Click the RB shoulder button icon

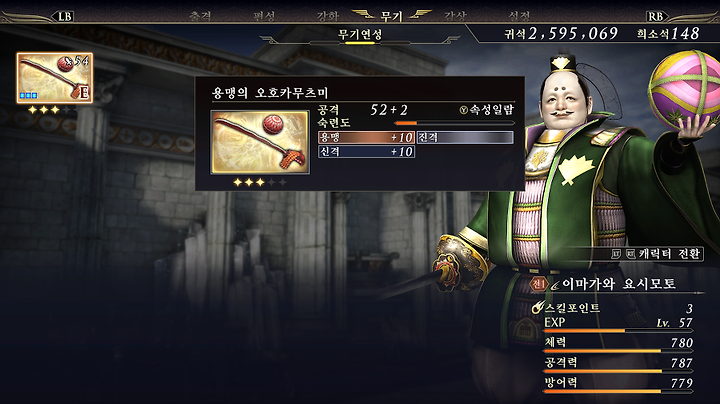pos(656,17)
